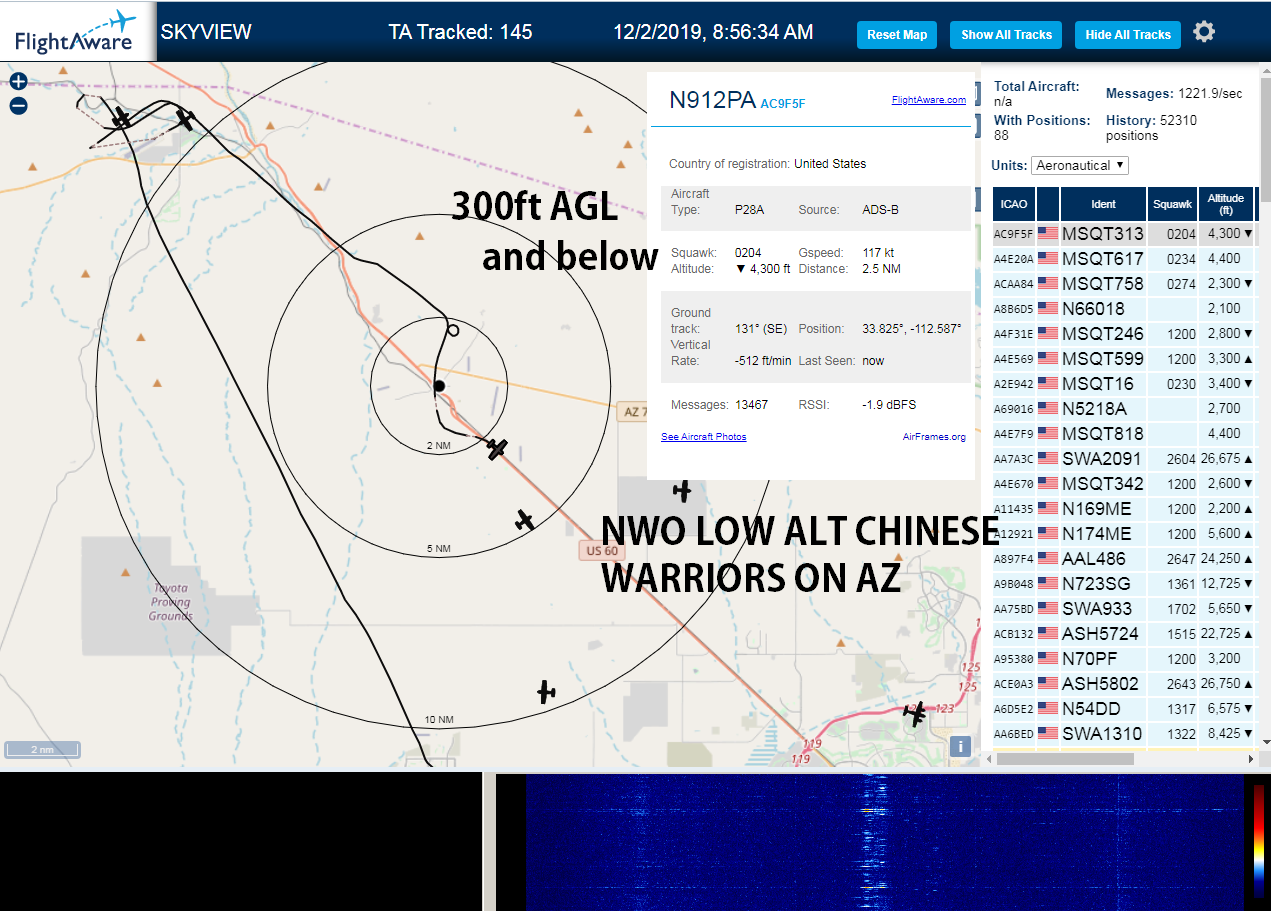This screenshot has height=911, width=1271.
Task: Click the Toyota Proving Grounds map label
Action: 171,602
